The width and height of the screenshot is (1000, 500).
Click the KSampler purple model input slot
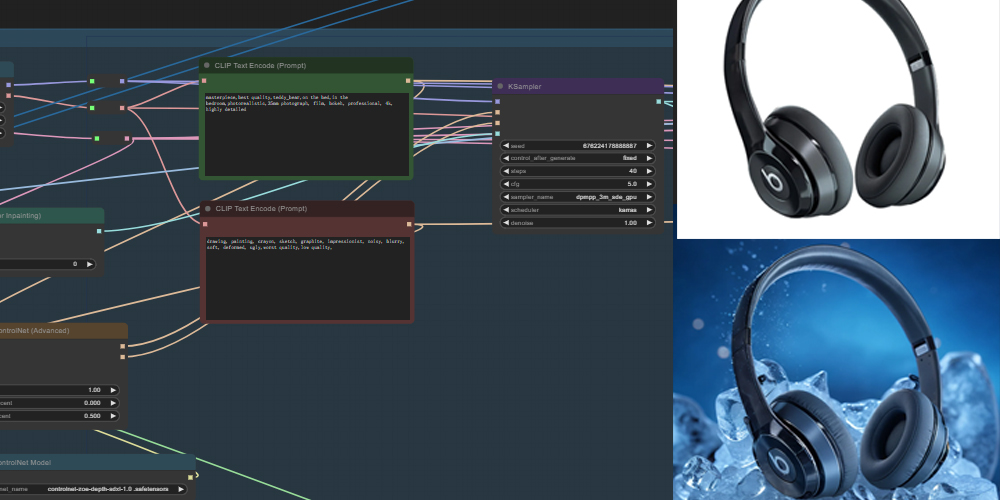(497, 101)
